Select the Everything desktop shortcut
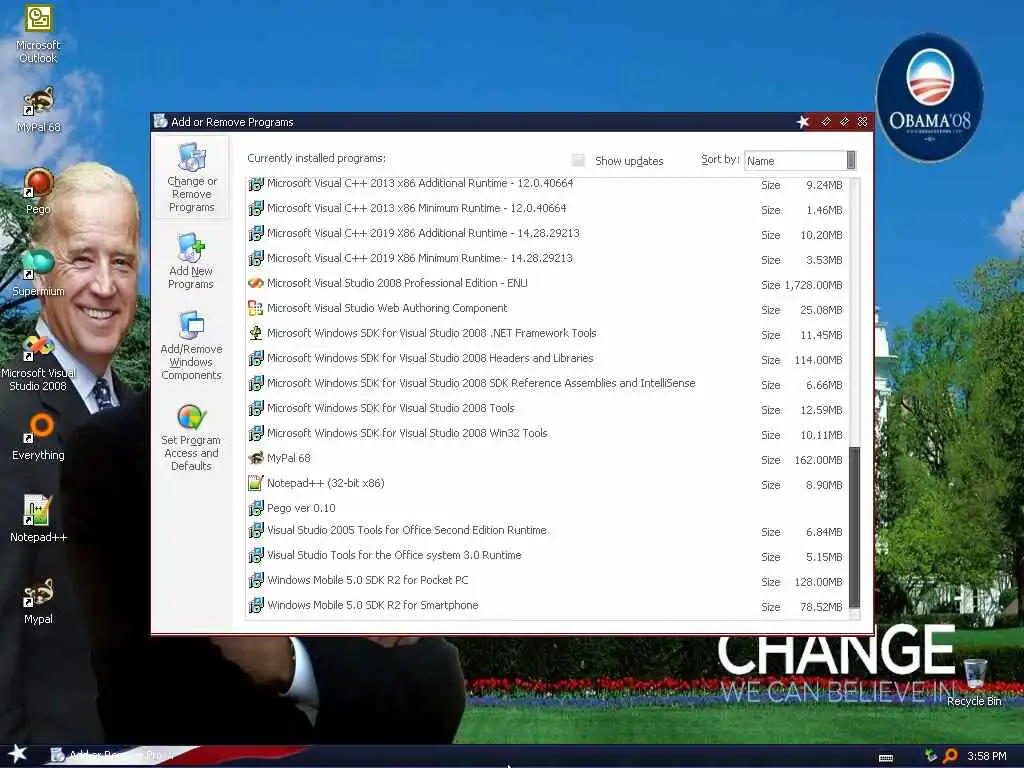The image size is (1024, 768). (x=38, y=436)
